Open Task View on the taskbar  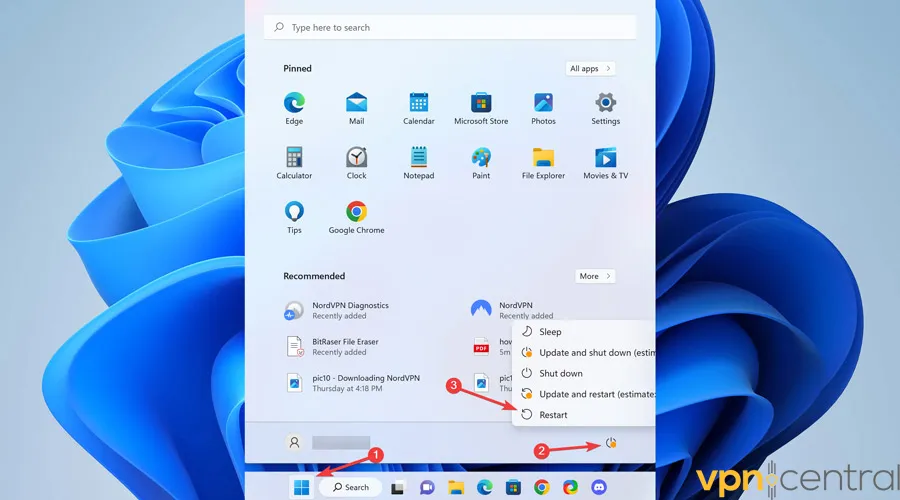point(397,487)
